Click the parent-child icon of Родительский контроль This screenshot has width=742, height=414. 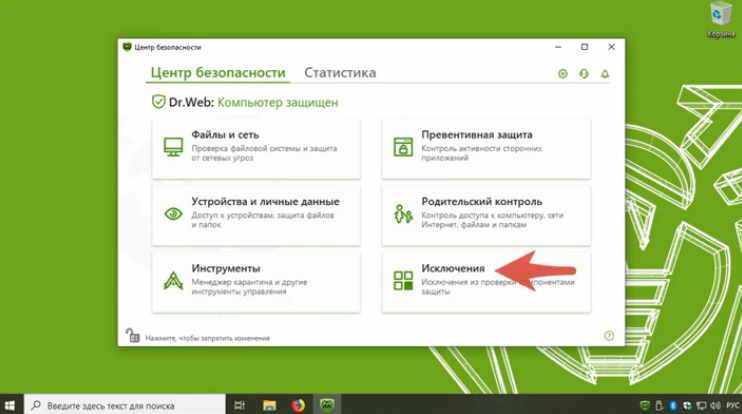click(403, 214)
